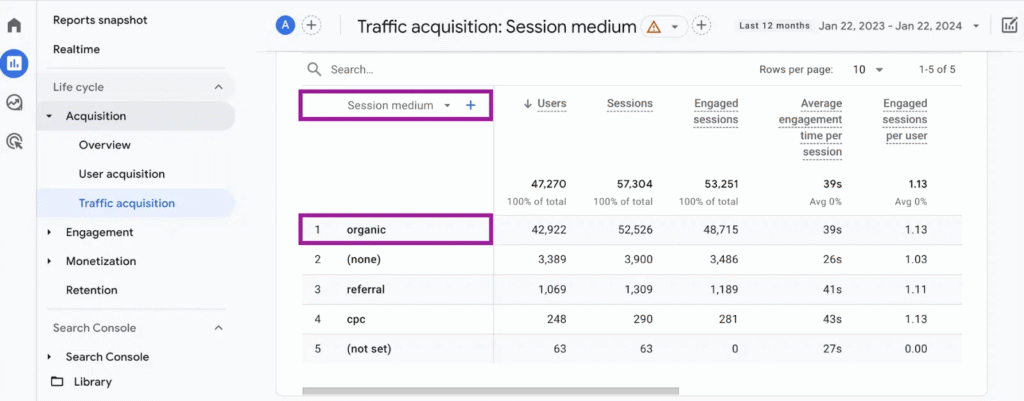Open the date range dropdown
Viewport: 1024px width, 401px height.
976,26
